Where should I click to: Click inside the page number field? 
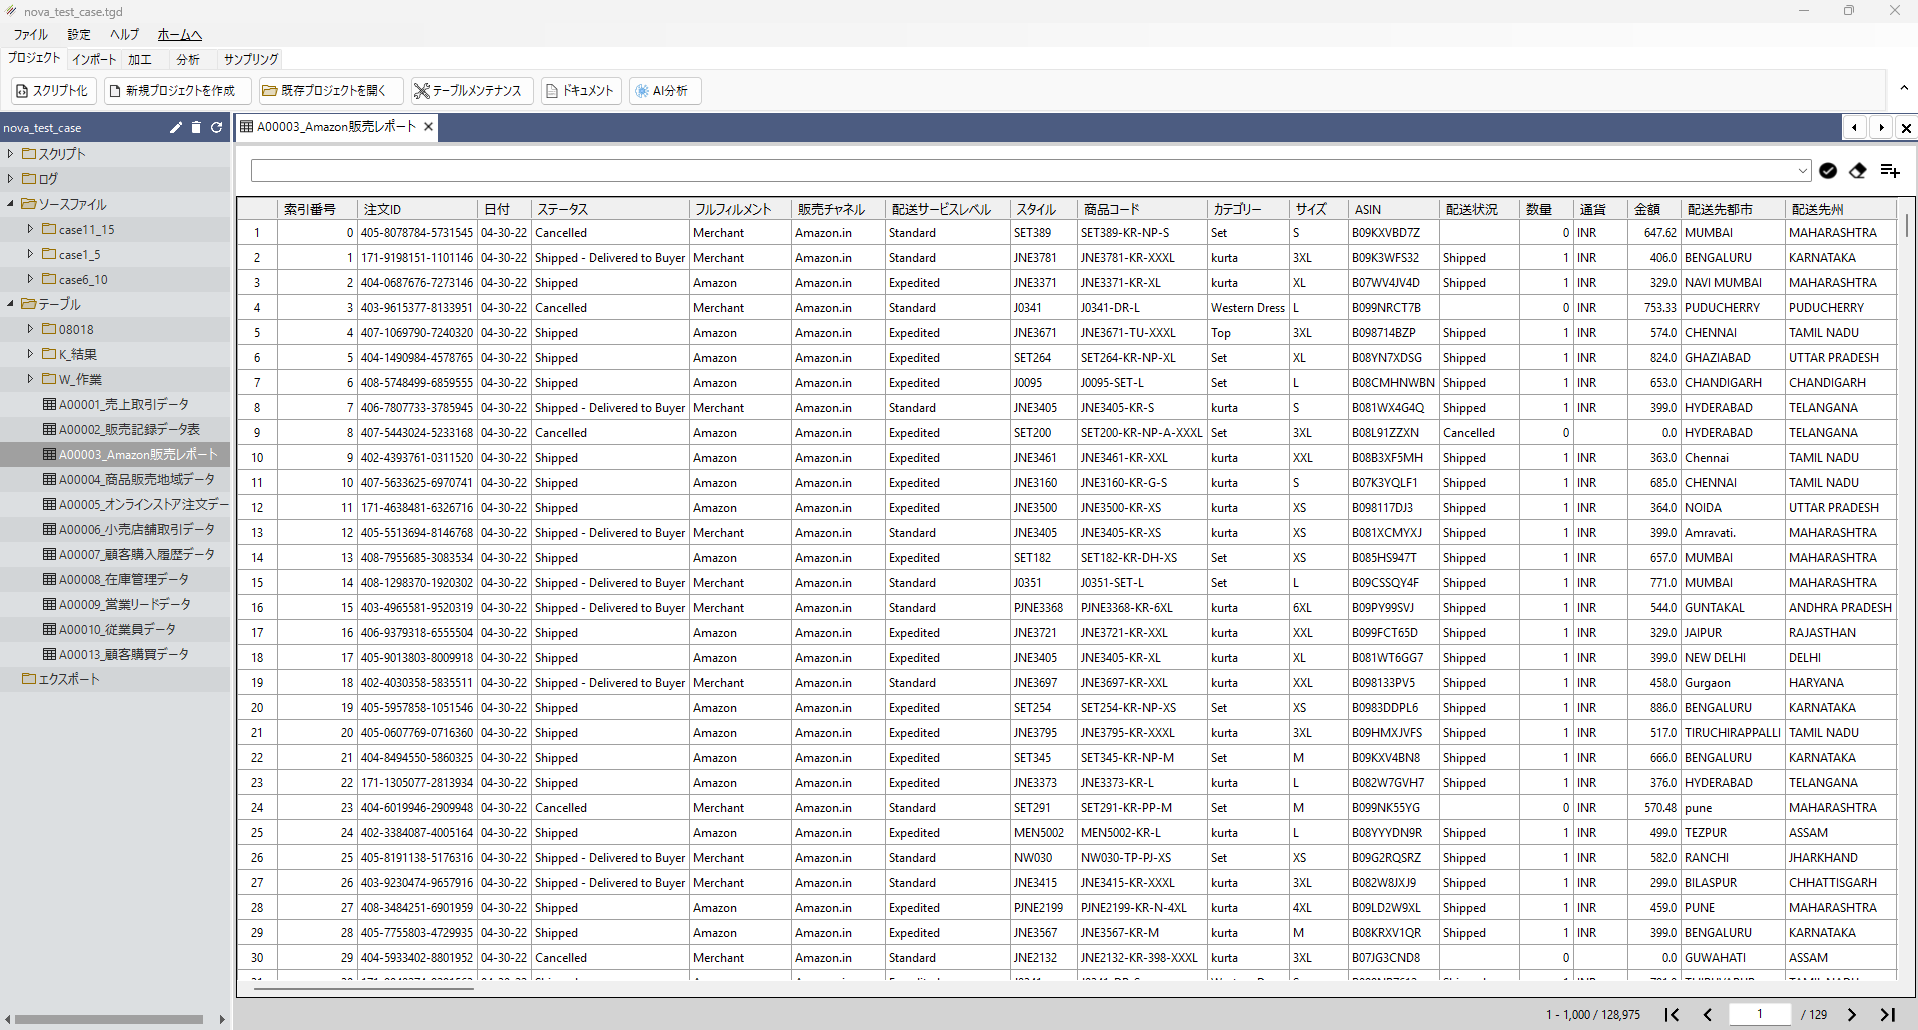[x=1760, y=1014]
